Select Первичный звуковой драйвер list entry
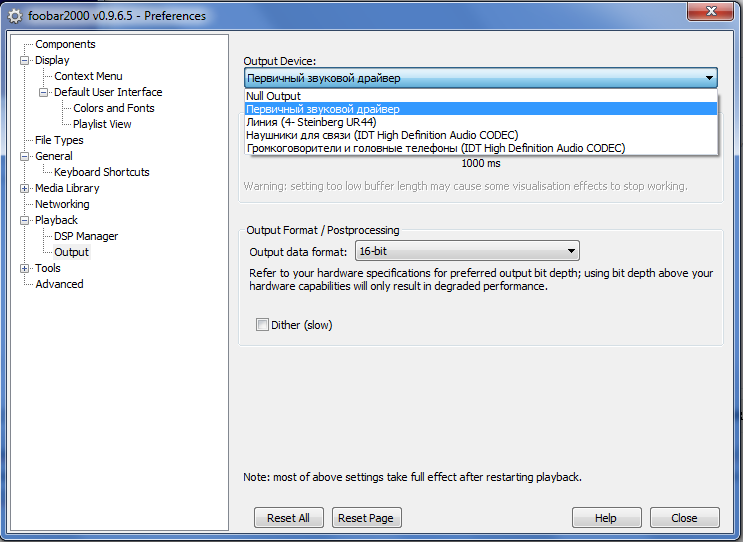Viewport: 743px width, 542px height. pos(481,109)
